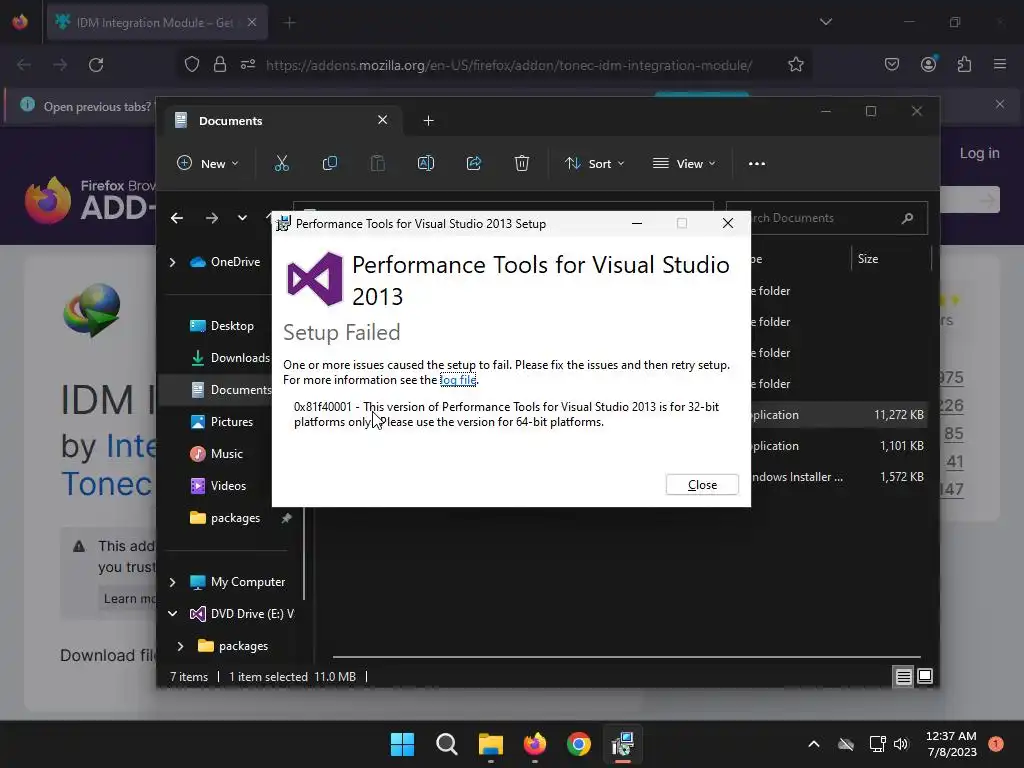The image size is (1024, 768).
Task: Open a new Firefox tab
Action: (x=290, y=23)
